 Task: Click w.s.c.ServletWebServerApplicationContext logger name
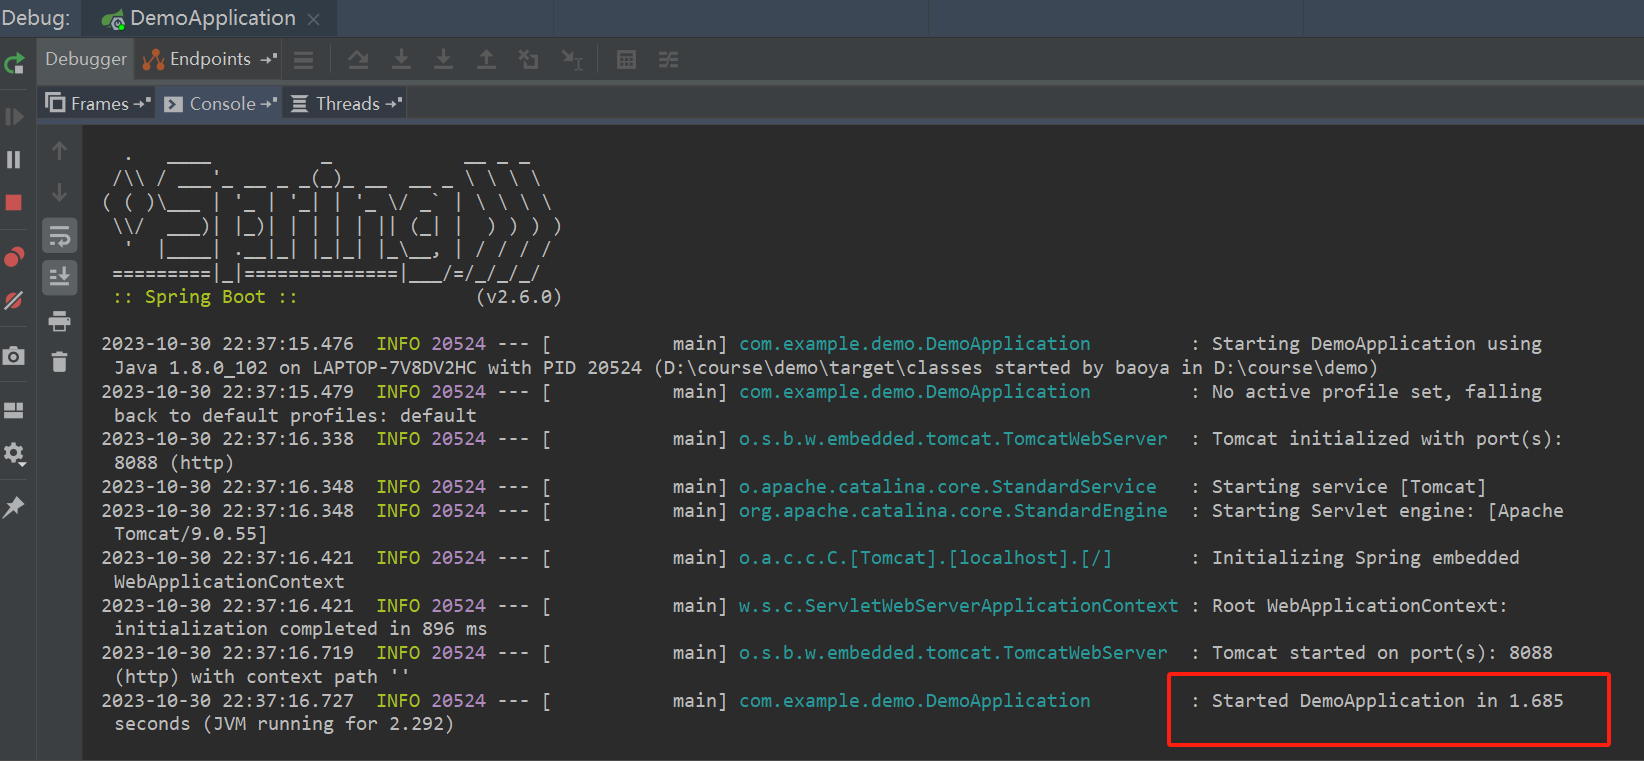(x=959, y=606)
